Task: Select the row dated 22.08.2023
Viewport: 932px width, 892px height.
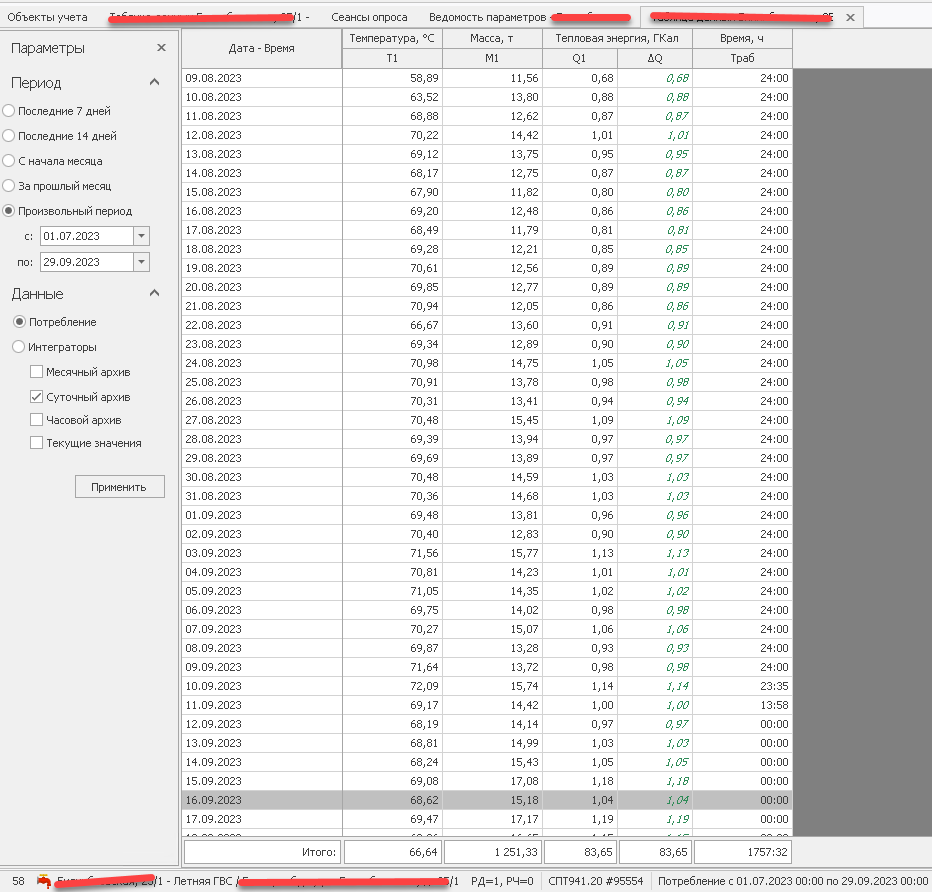Action: tap(487, 325)
